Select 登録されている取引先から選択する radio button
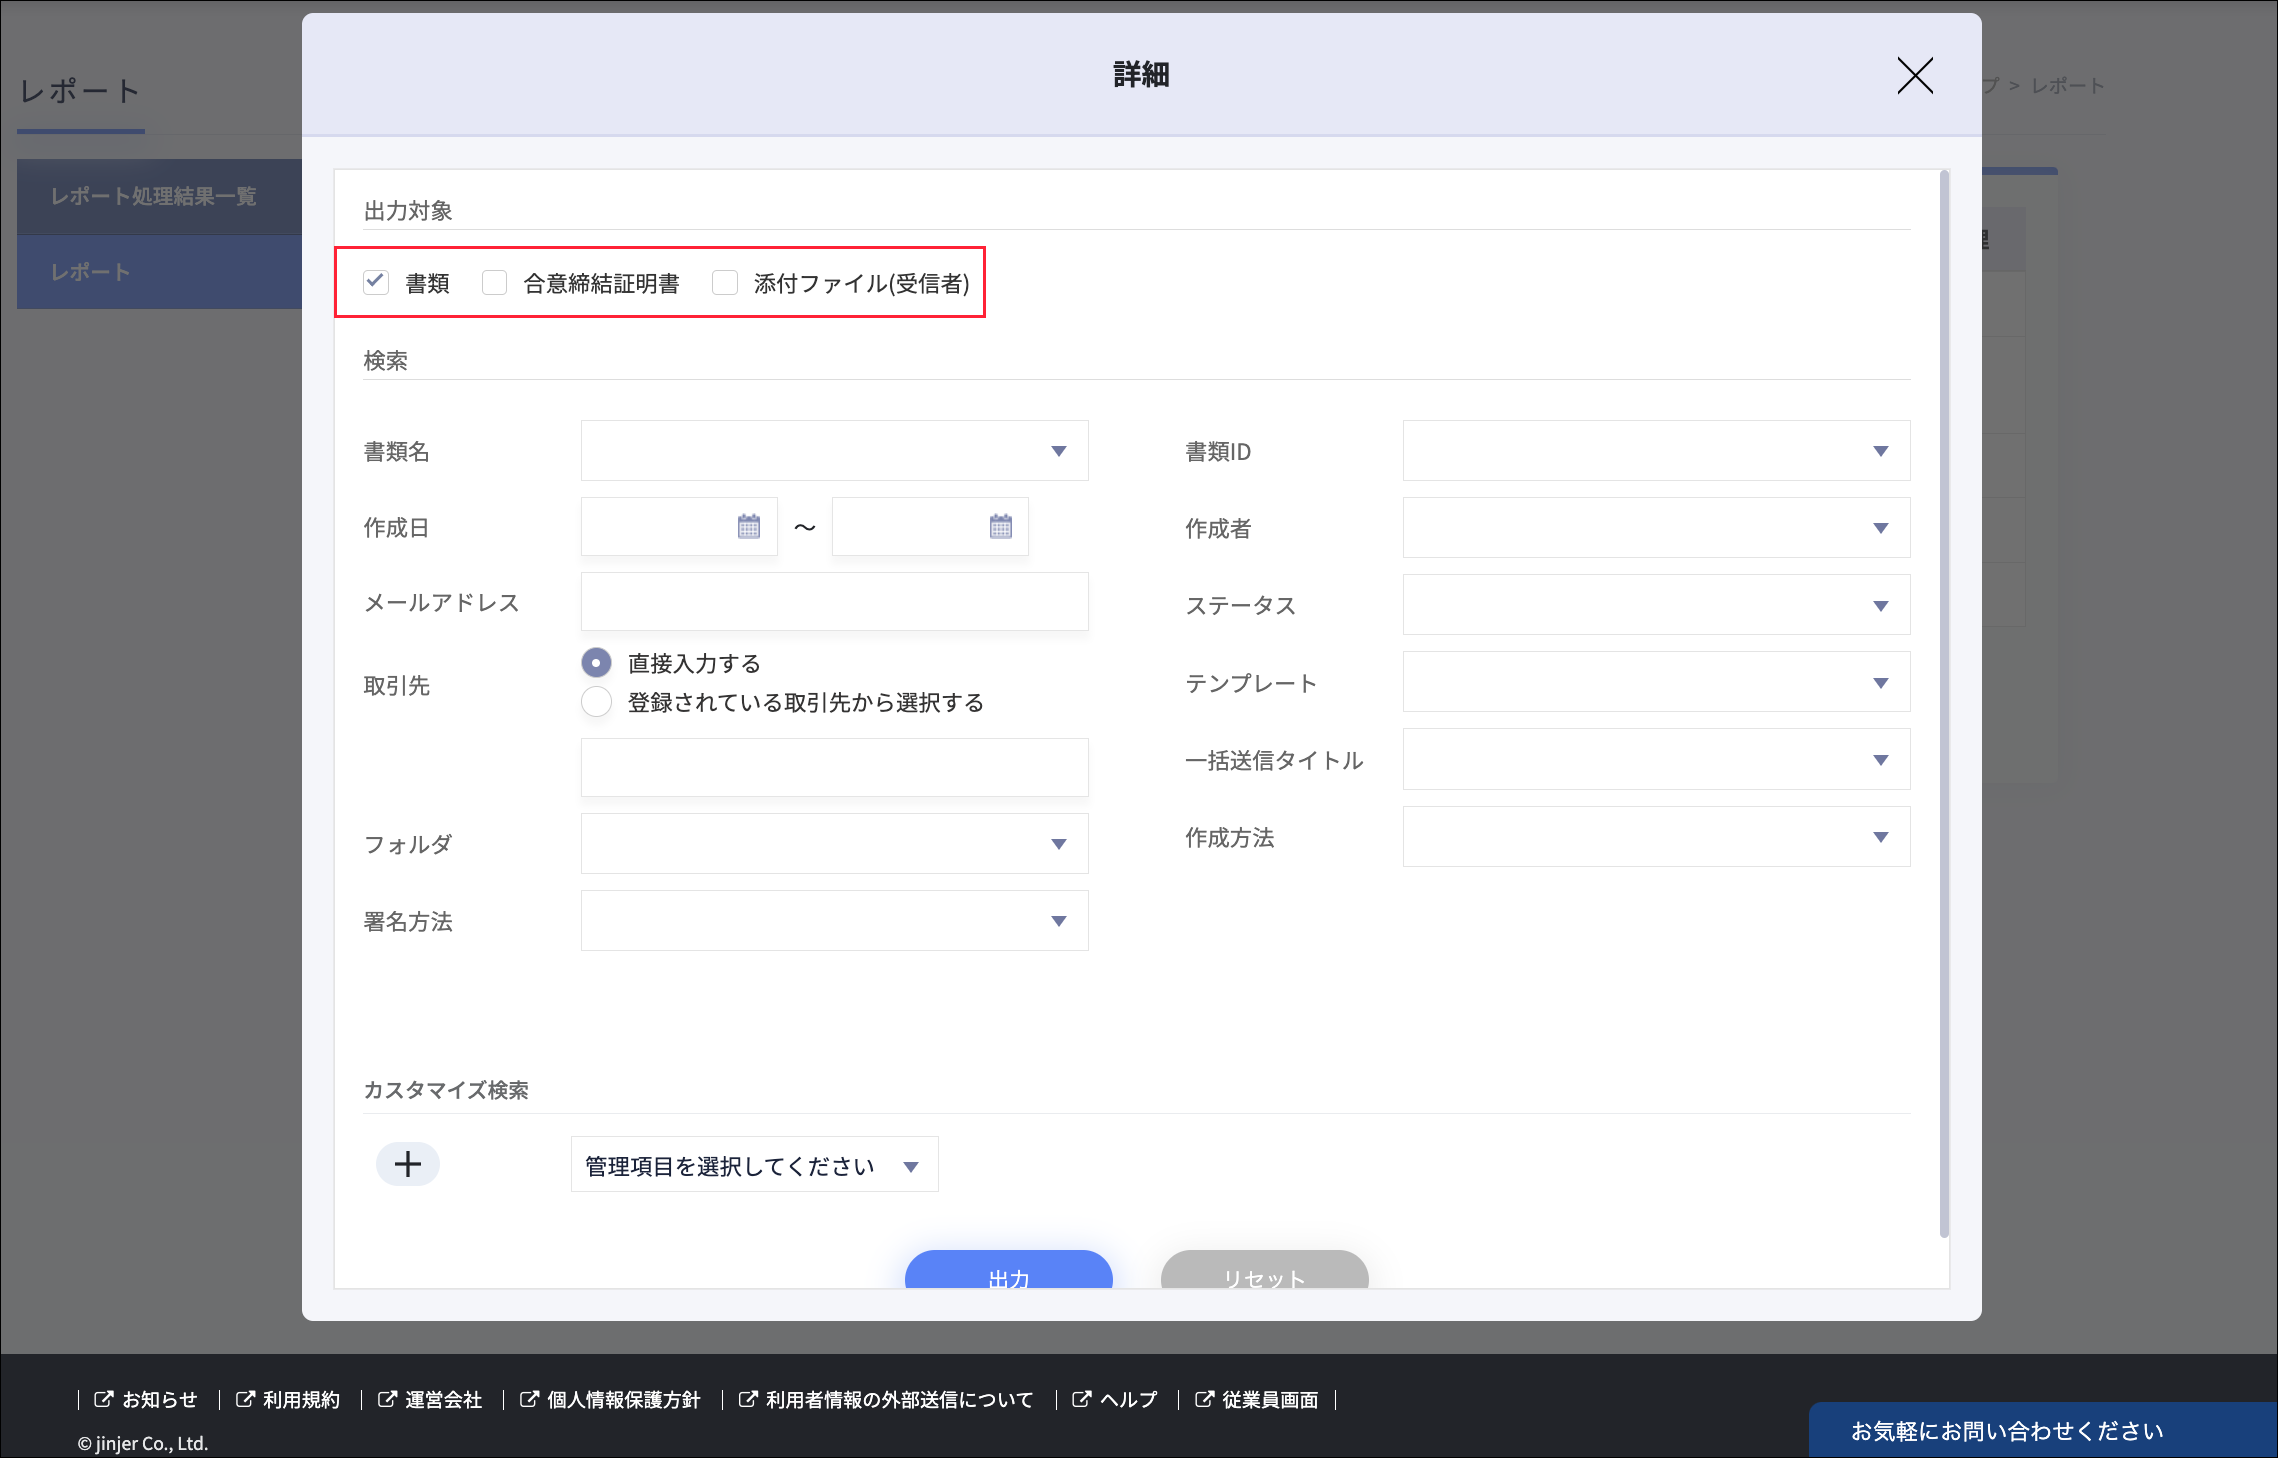Viewport: 2278px width, 1458px height. pyautogui.click(x=596, y=702)
